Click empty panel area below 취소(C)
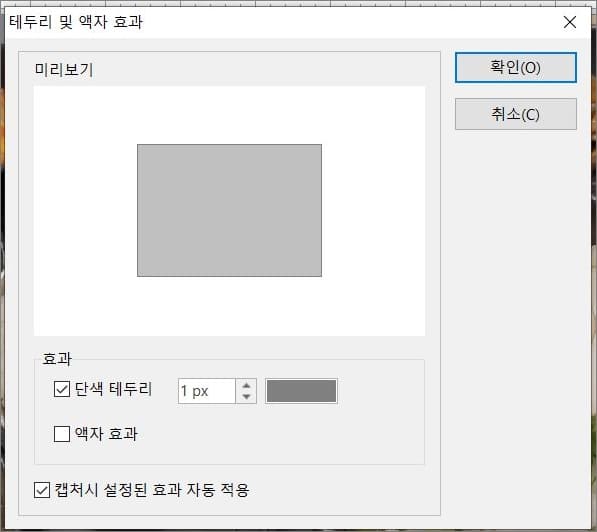This screenshot has height=532, width=597. tap(516, 305)
